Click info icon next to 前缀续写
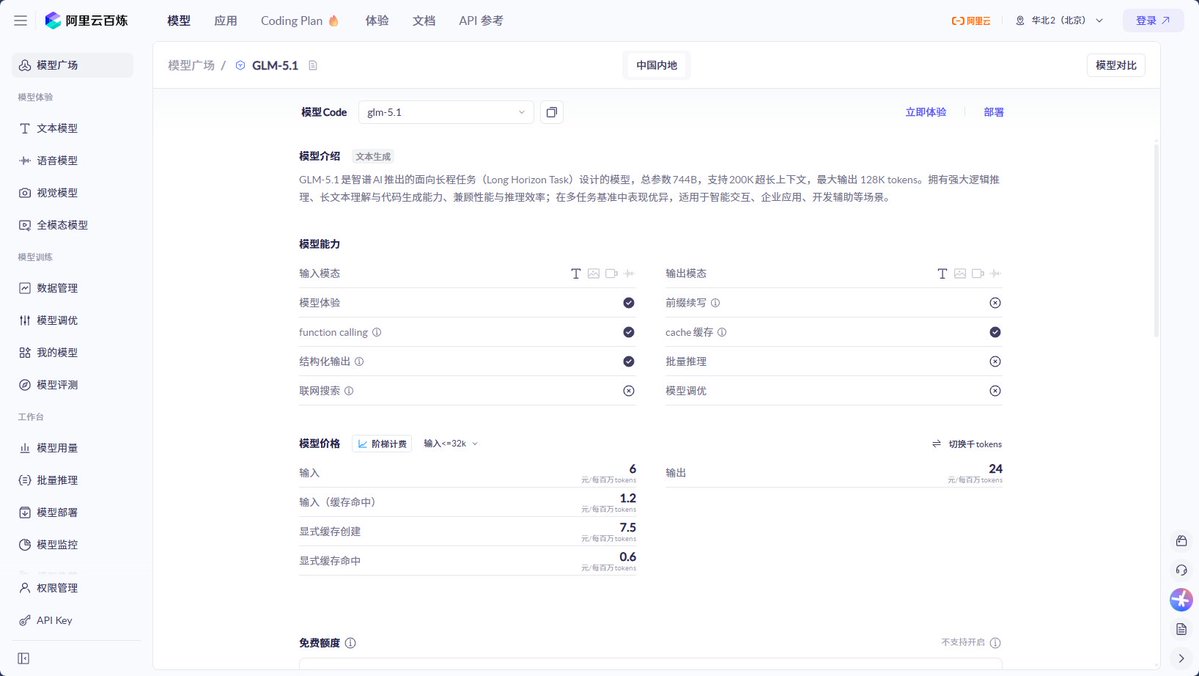This screenshot has width=1199, height=676. [715, 303]
